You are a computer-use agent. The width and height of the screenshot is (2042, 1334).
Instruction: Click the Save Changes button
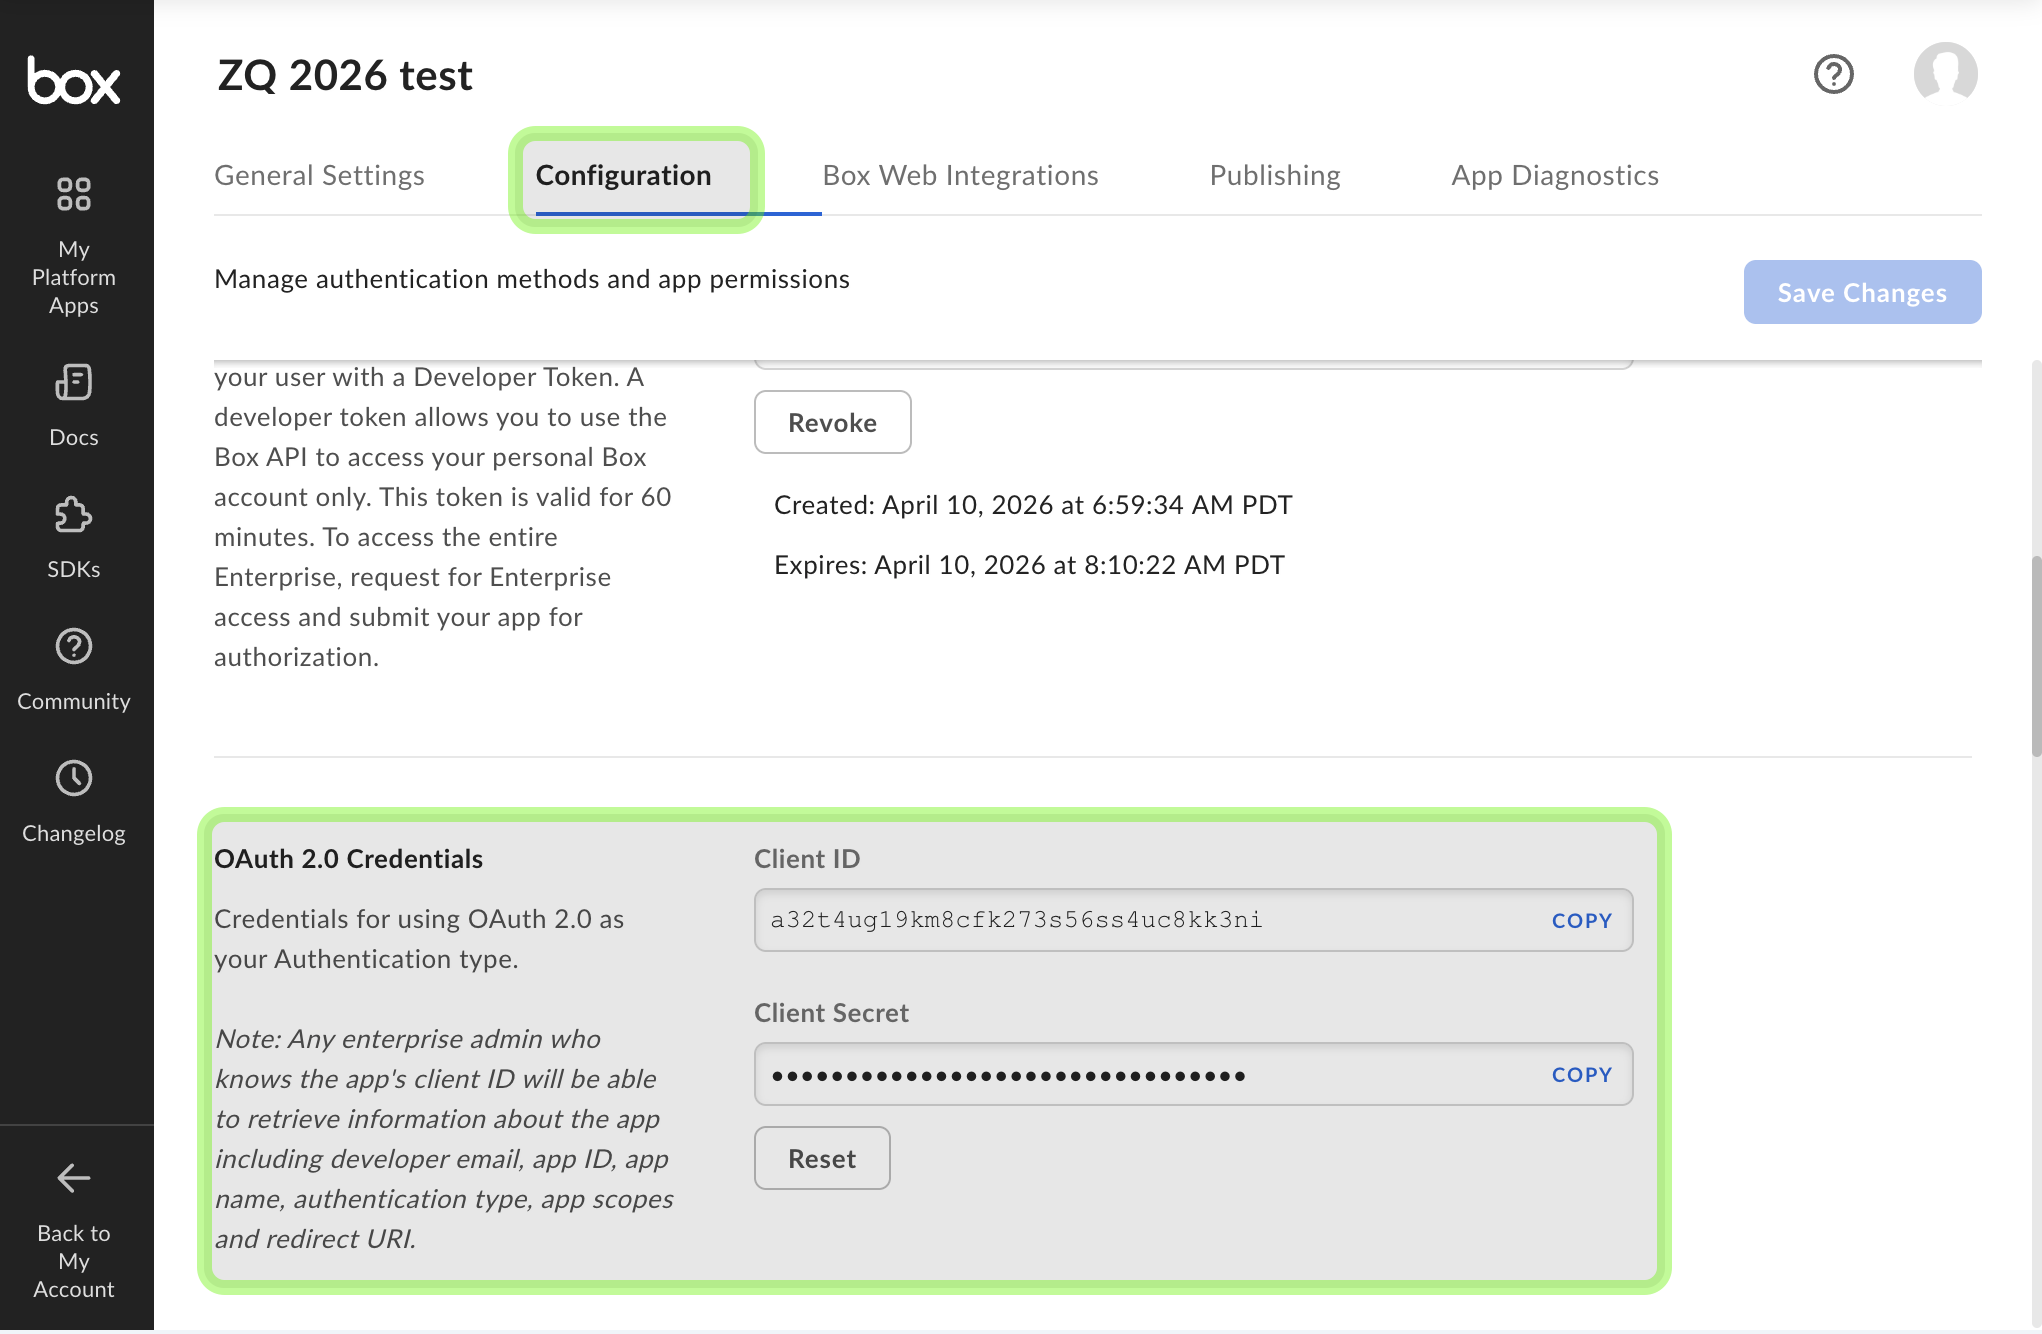1861,292
